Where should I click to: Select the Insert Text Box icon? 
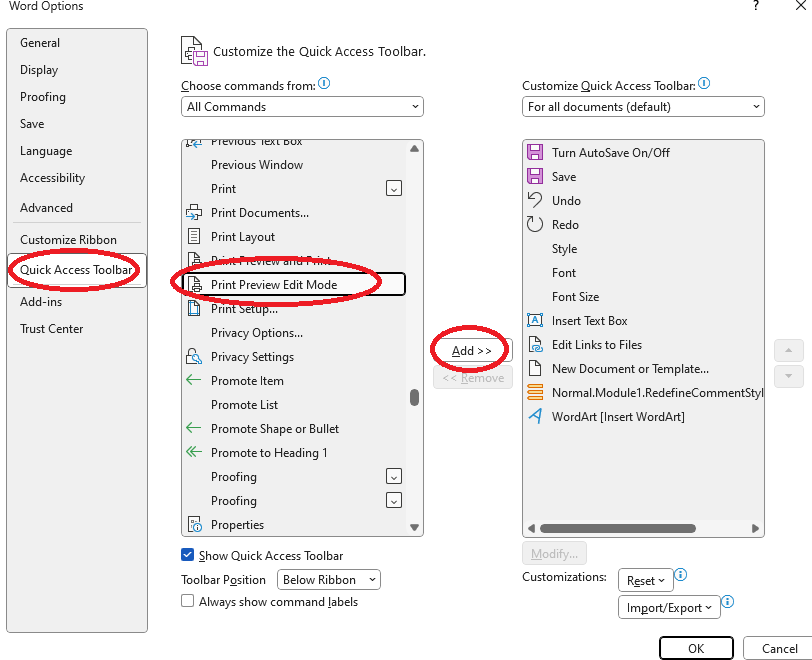tap(535, 320)
